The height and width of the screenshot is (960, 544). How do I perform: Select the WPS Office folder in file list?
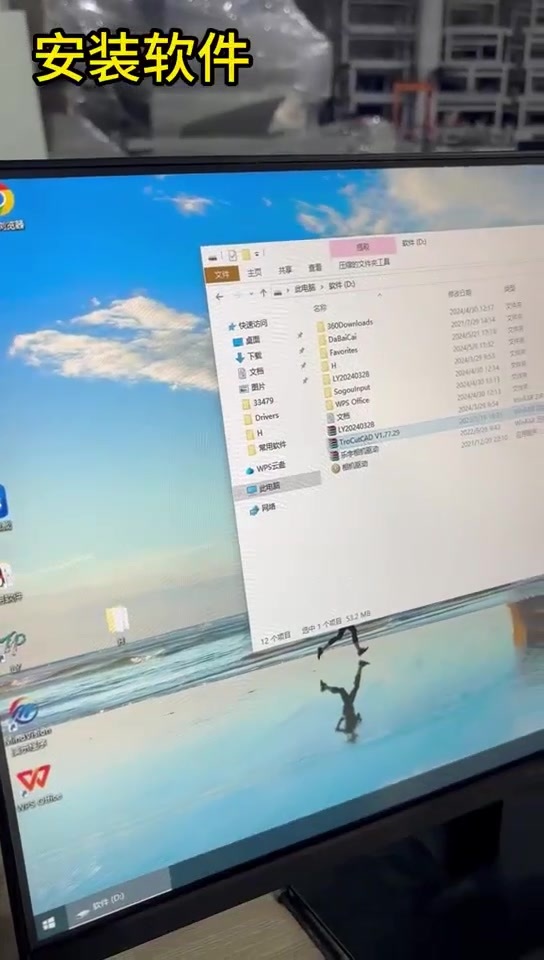348,402
